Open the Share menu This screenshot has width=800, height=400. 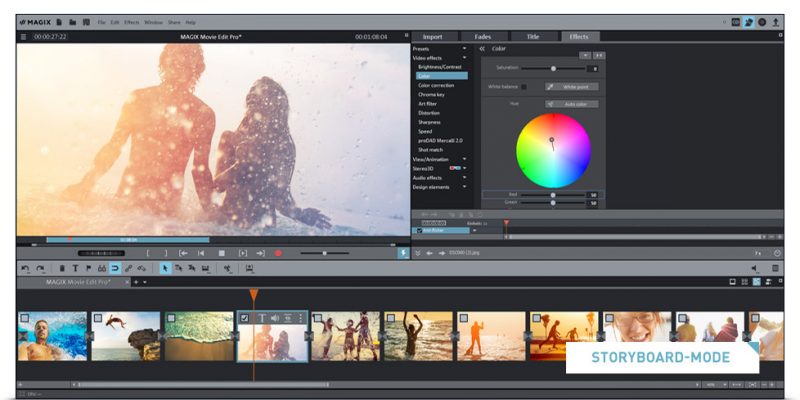tap(174, 22)
